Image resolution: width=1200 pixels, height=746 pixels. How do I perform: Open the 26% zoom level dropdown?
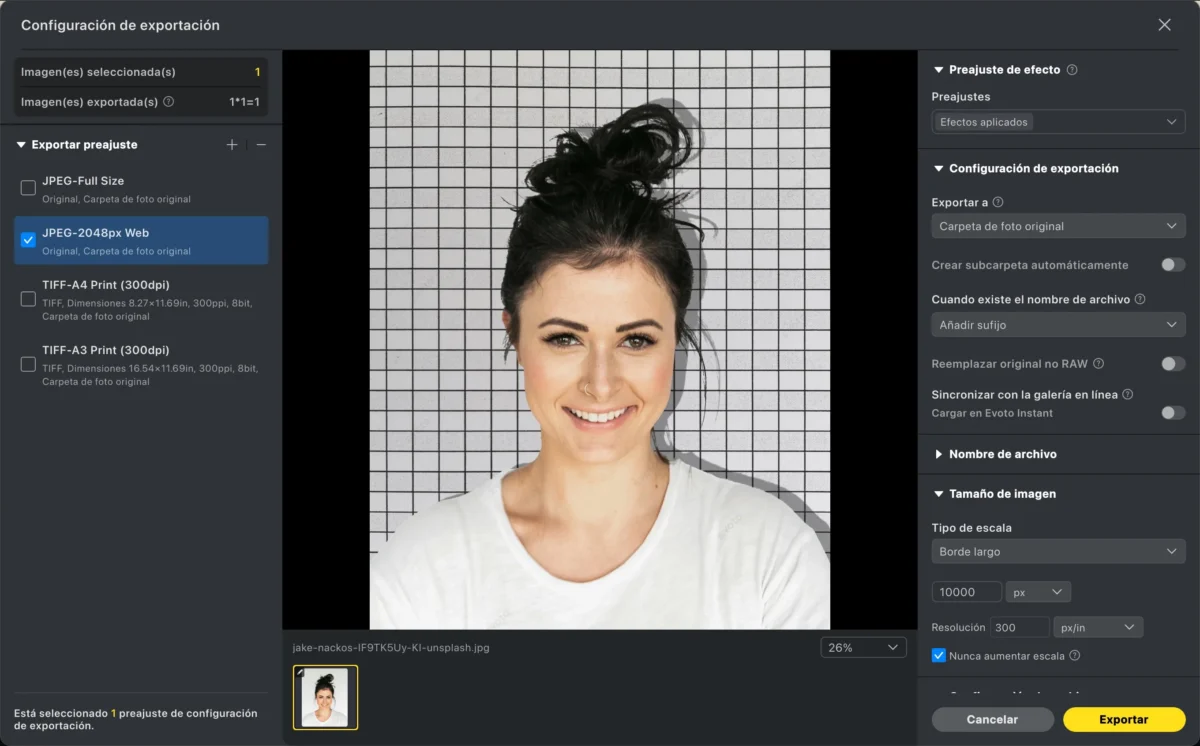tap(863, 648)
